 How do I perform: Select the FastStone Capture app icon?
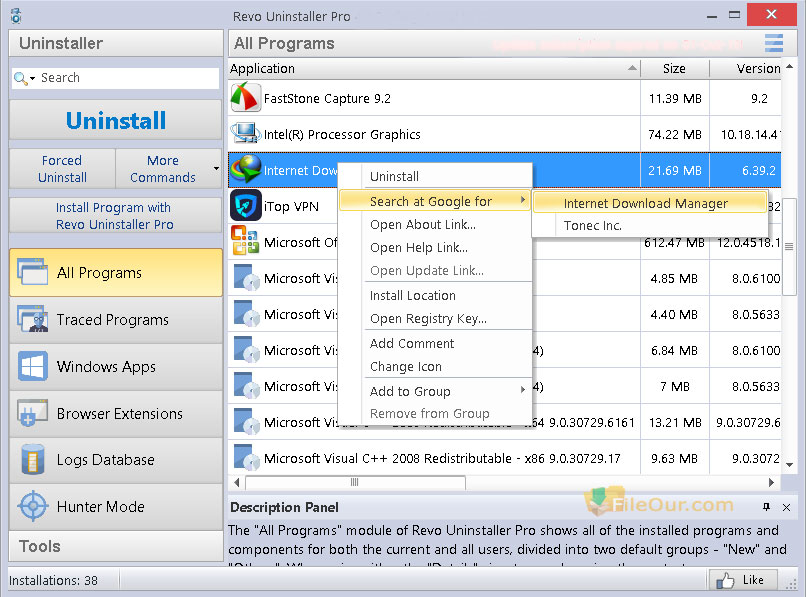point(245,97)
